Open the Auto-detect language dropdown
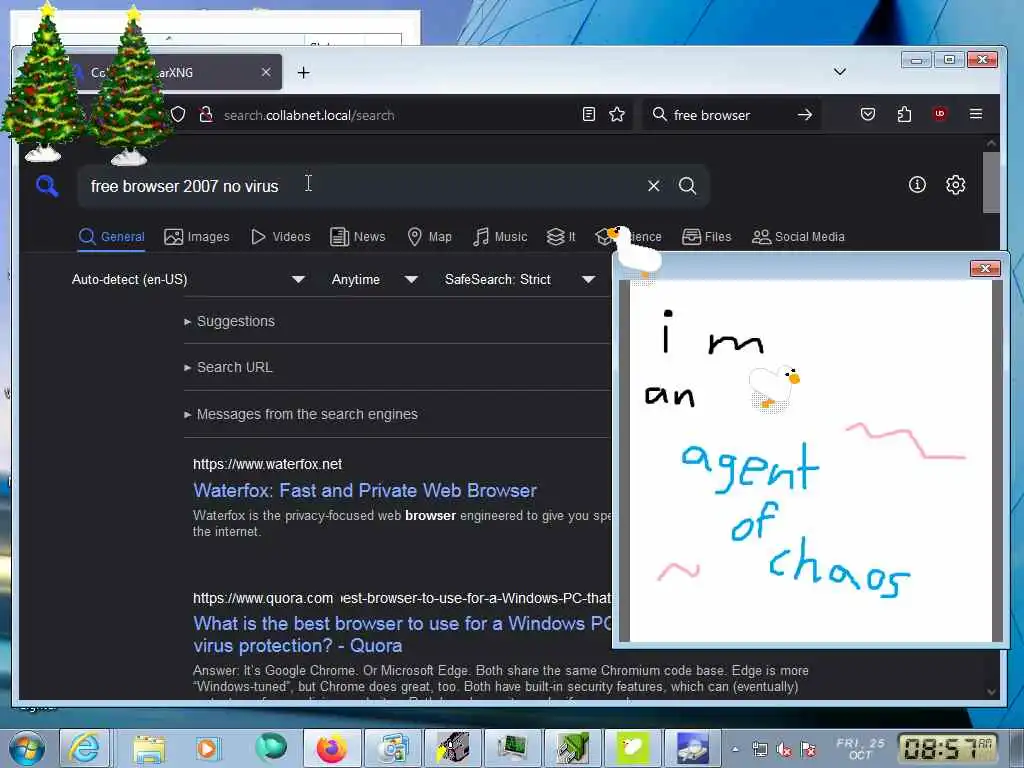This screenshot has height=768, width=1024. [188, 280]
